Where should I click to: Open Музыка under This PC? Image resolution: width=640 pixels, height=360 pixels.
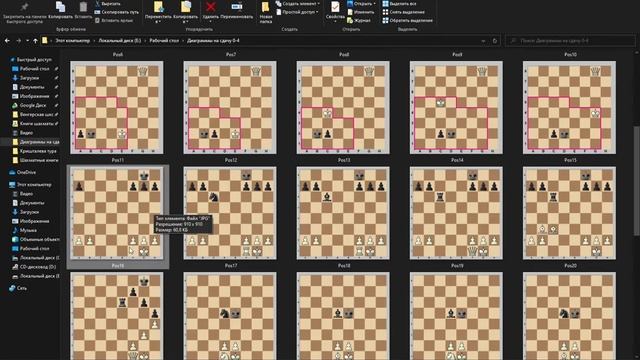[x=28, y=230]
